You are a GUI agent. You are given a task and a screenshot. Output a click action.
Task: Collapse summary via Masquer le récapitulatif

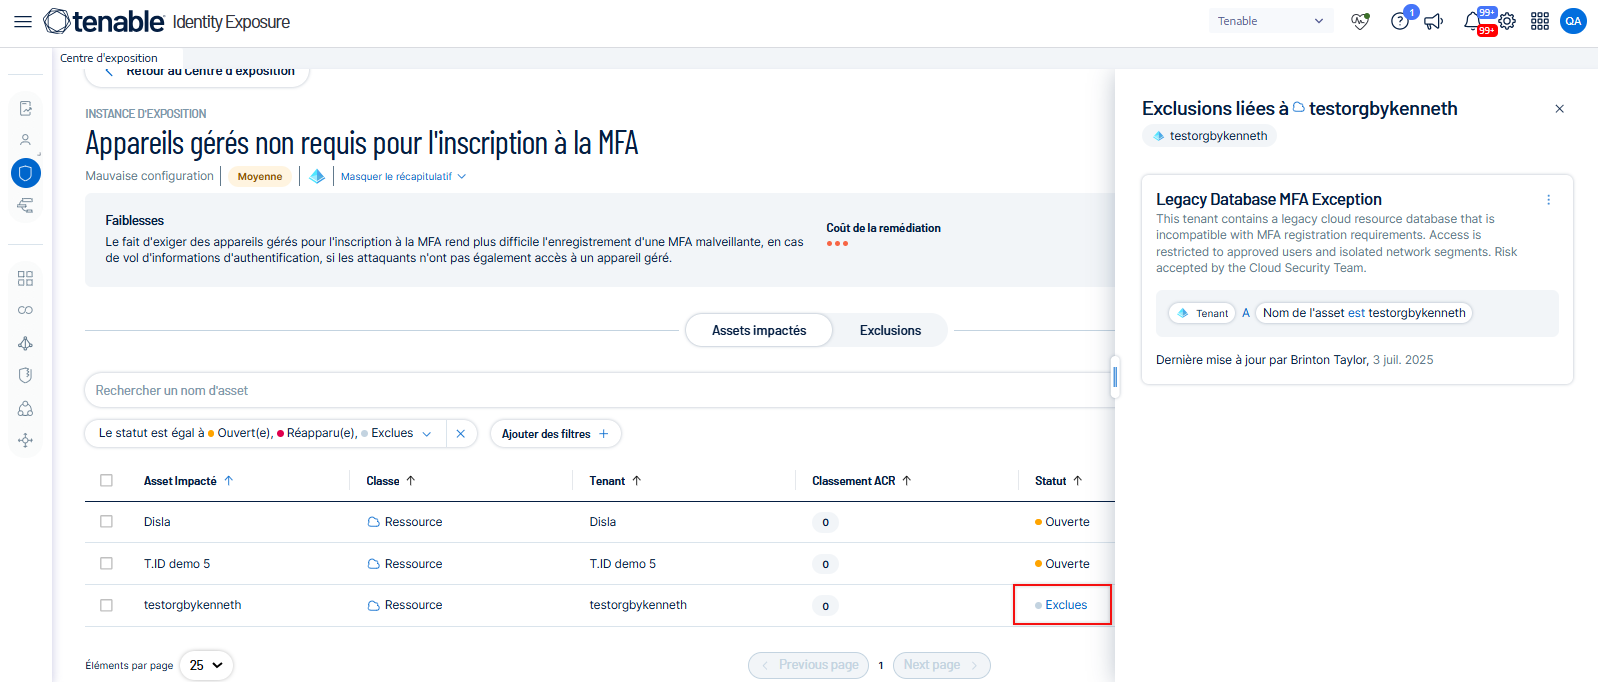[x=402, y=177]
